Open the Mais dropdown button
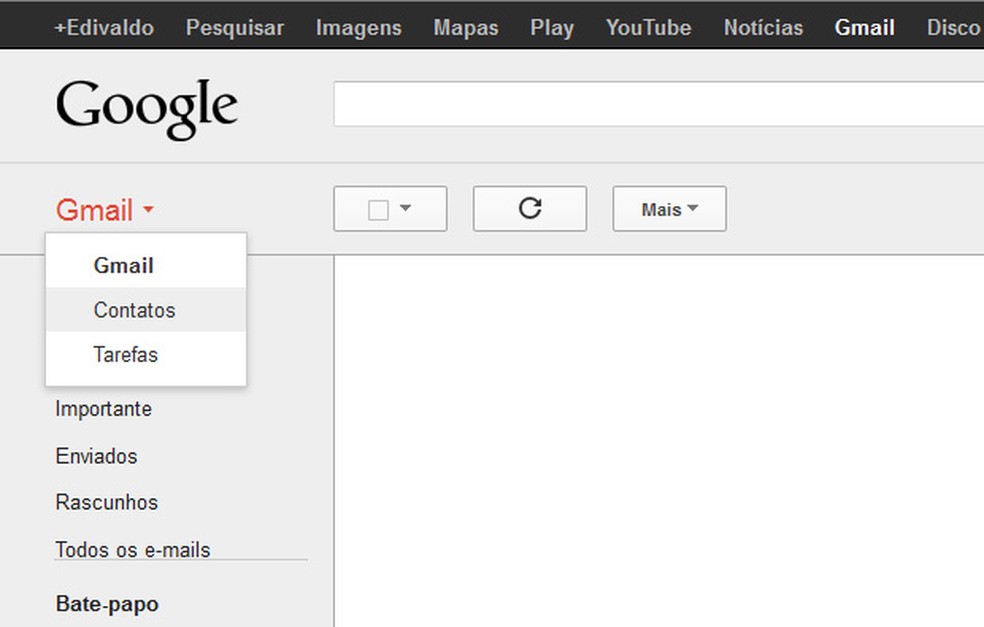The image size is (984, 627). (x=670, y=208)
